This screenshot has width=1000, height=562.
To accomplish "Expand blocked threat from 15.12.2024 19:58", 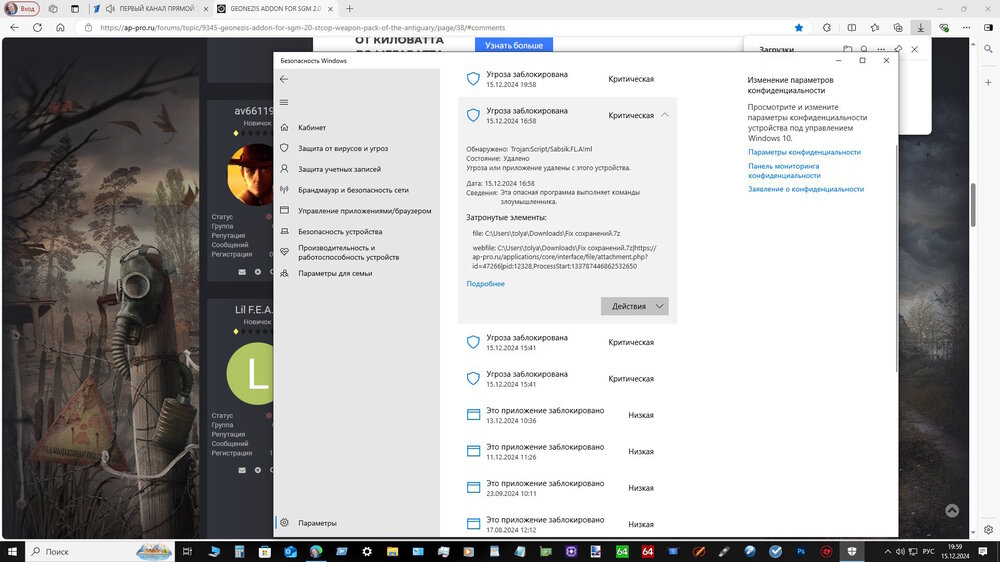I will pyautogui.click(x=567, y=79).
